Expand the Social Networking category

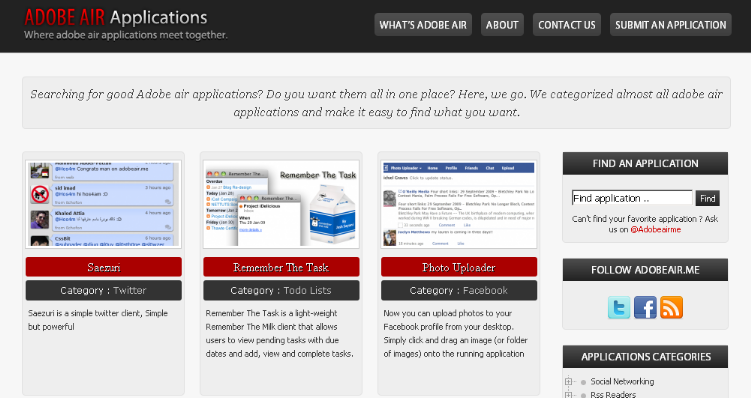click(568, 382)
